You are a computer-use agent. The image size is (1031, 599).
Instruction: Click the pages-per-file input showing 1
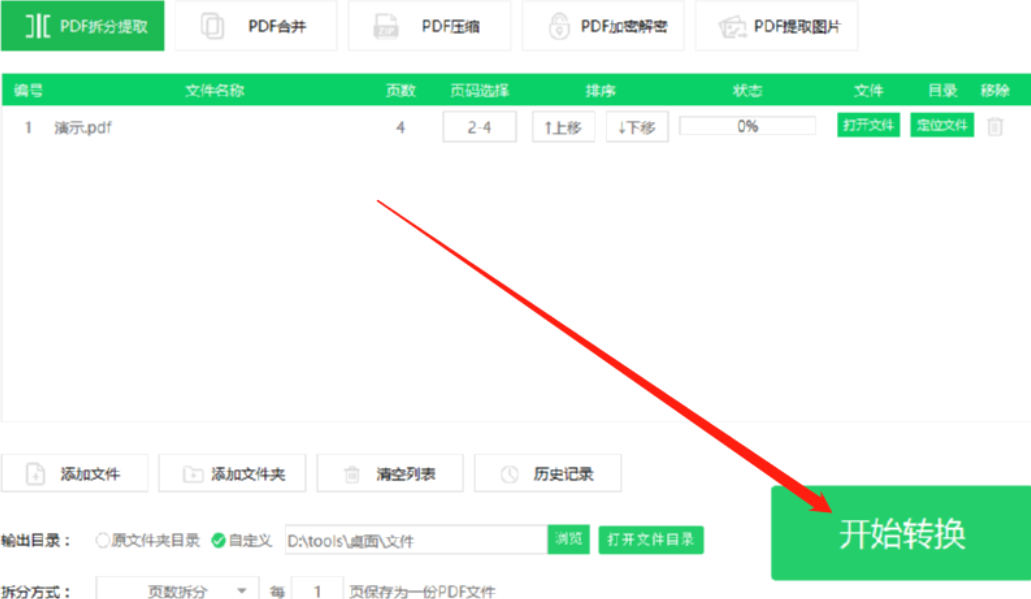tap(318, 591)
